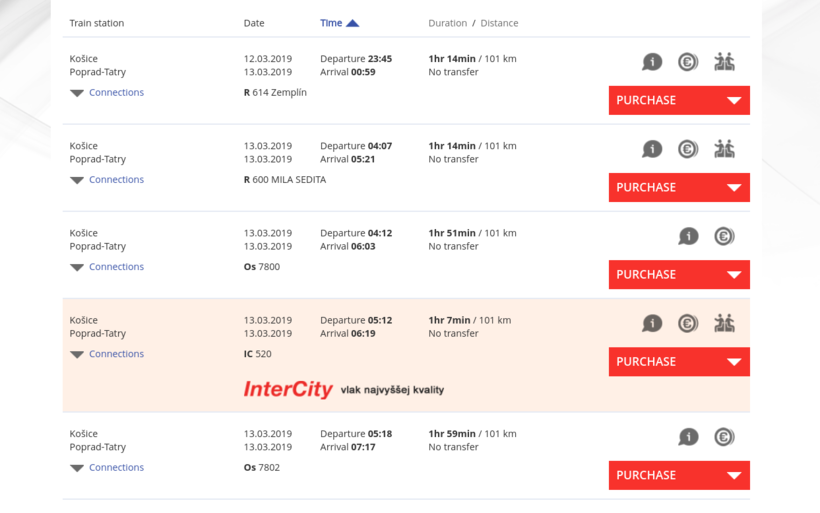
Task: Click the InterCity logo banner
Action: click(x=344, y=390)
